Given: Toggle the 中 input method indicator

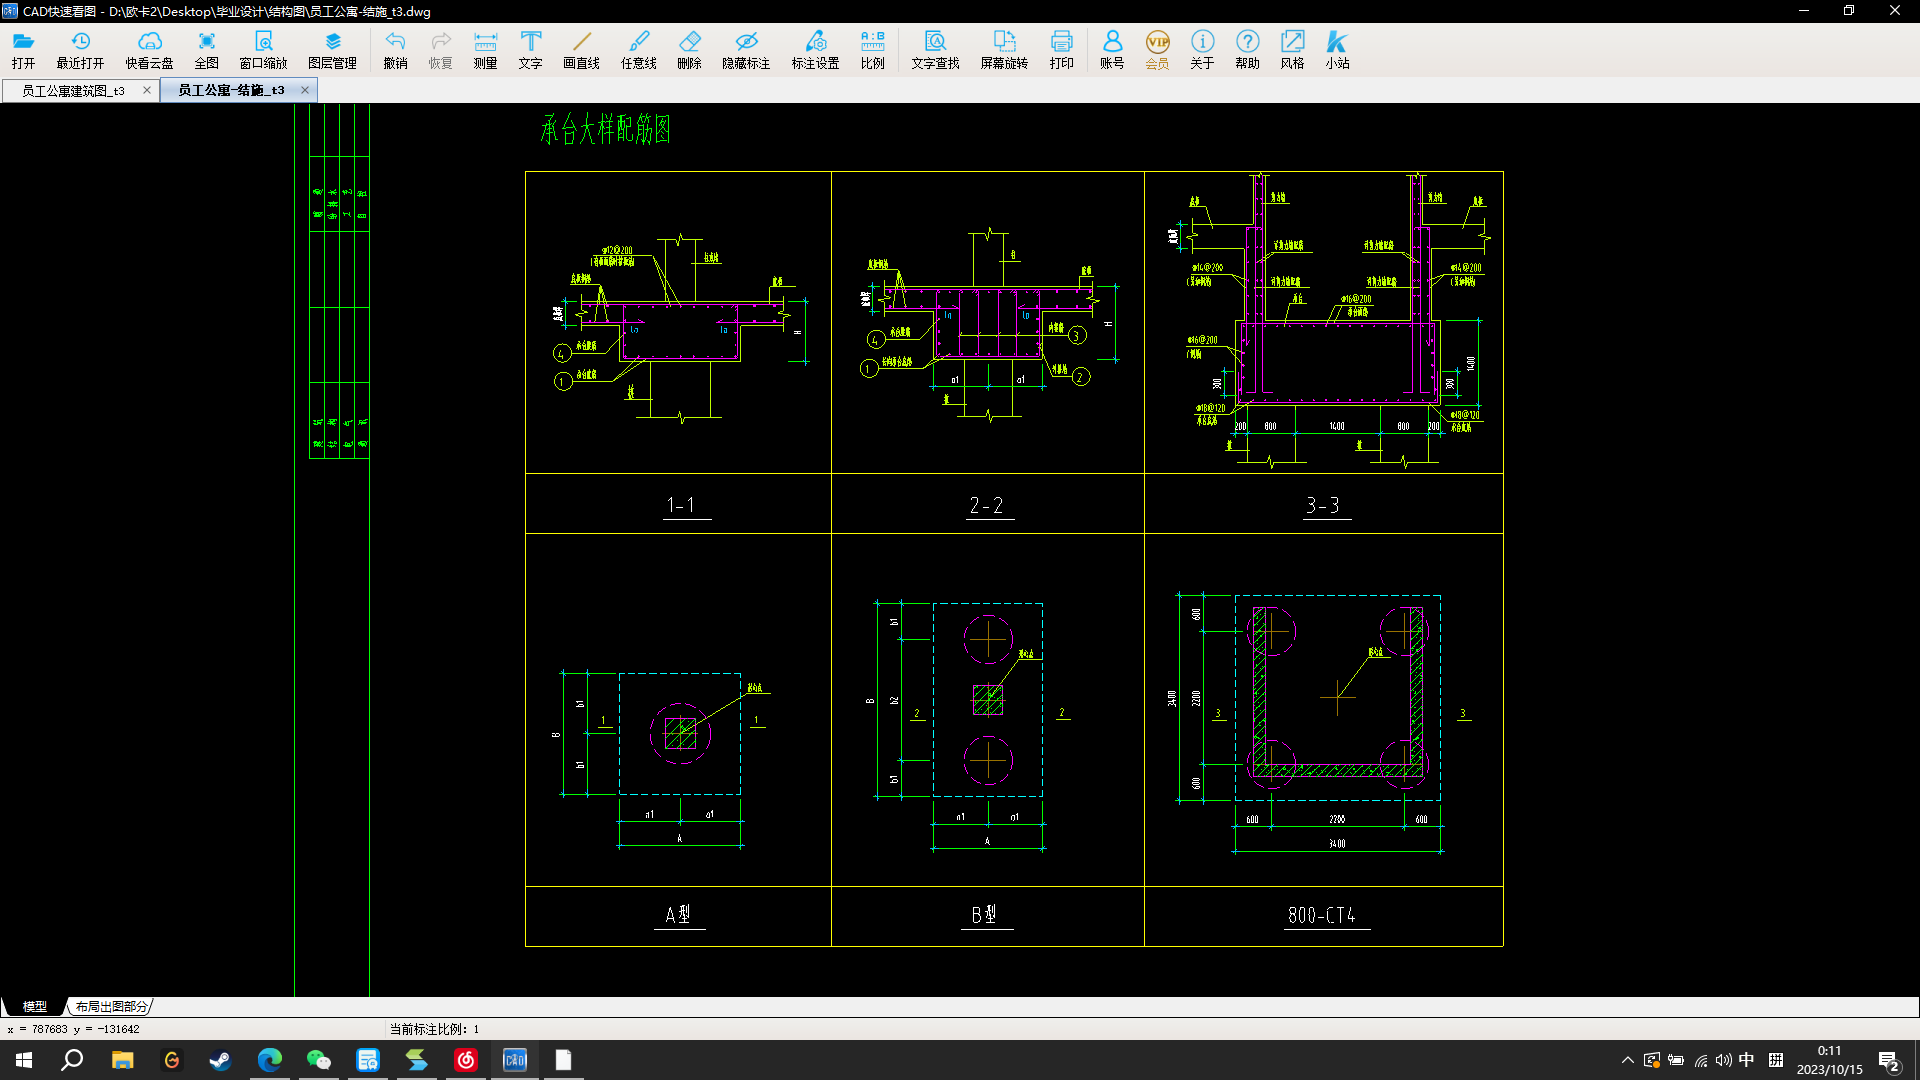Looking at the screenshot, I should [1746, 1060].
